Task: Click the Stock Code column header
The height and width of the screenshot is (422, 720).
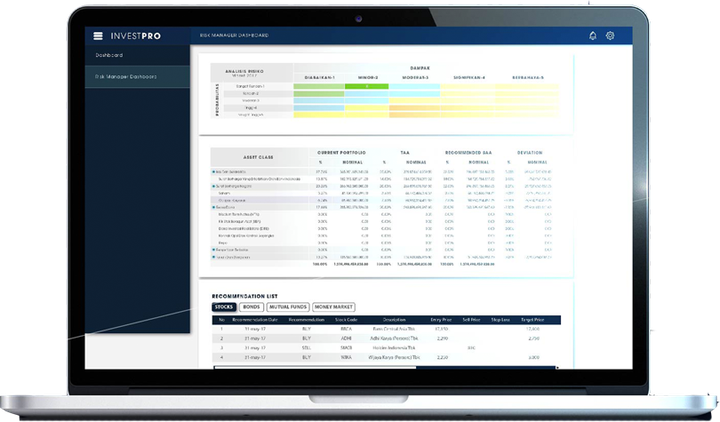Action: pos(346,320)
